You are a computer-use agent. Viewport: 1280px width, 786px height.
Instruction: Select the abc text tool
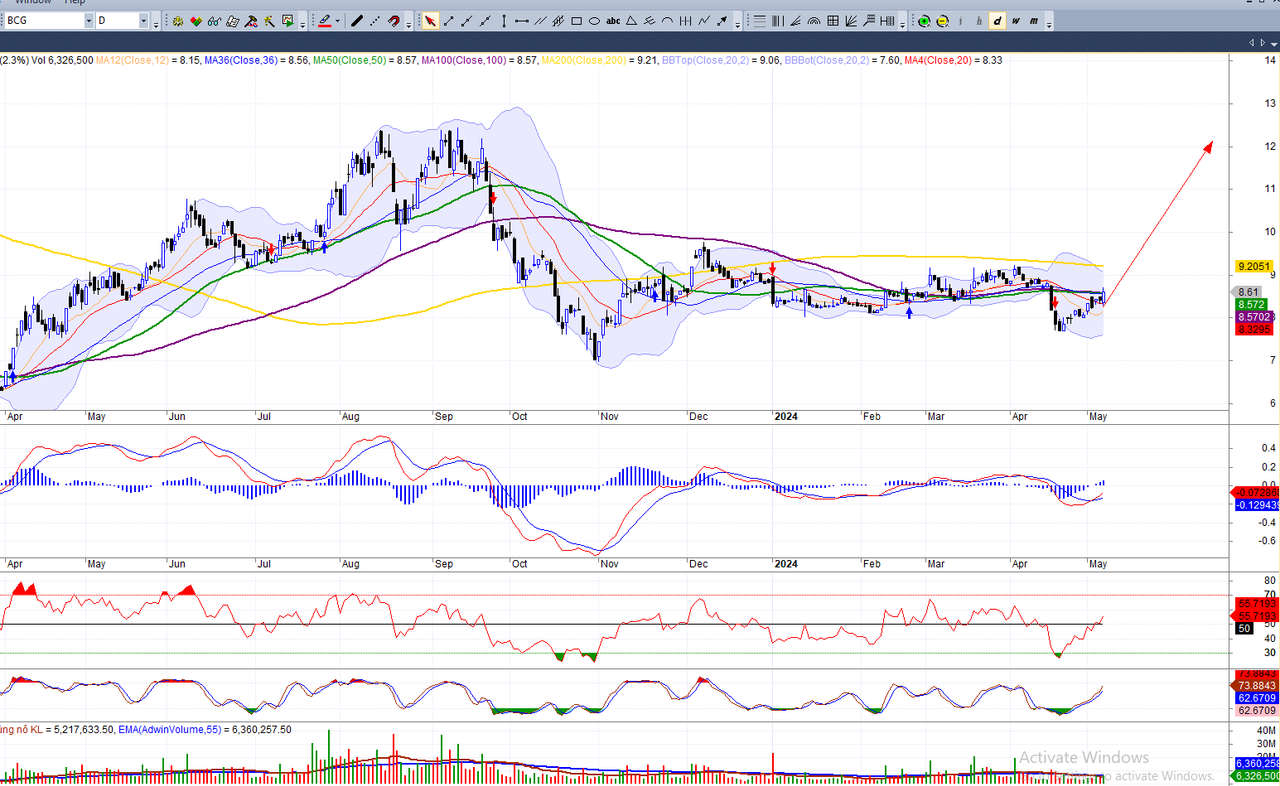pyautogui.click(x=613, y=21)
